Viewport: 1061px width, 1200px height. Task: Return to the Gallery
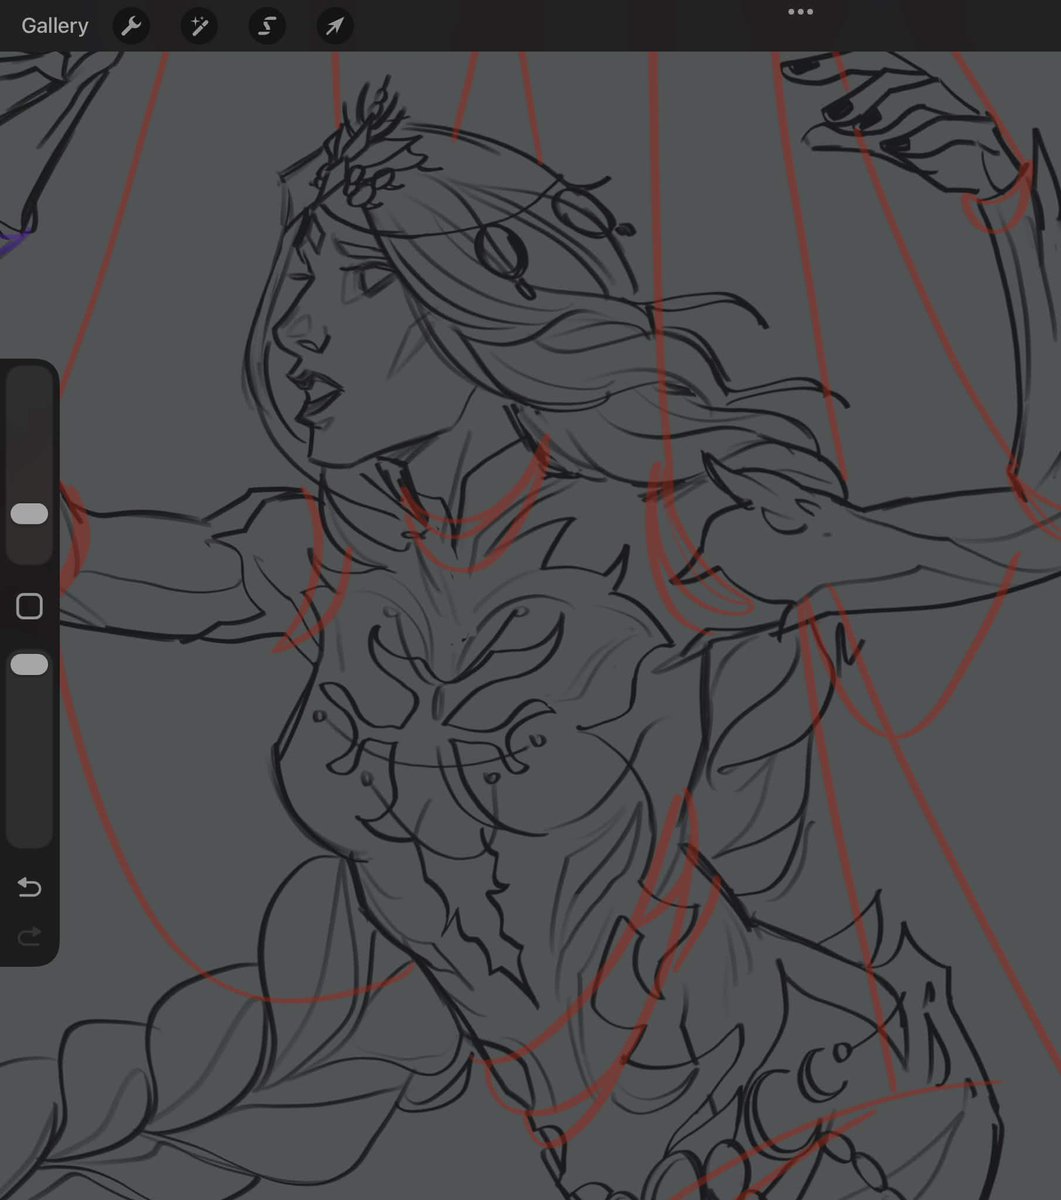tap(55, 26)
